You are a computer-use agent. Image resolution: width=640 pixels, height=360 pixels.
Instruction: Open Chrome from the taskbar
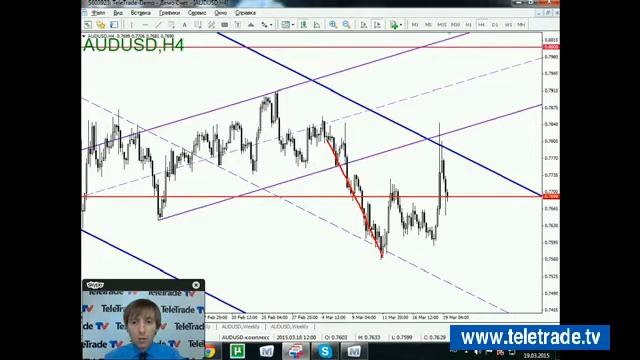tap(209, 351)
